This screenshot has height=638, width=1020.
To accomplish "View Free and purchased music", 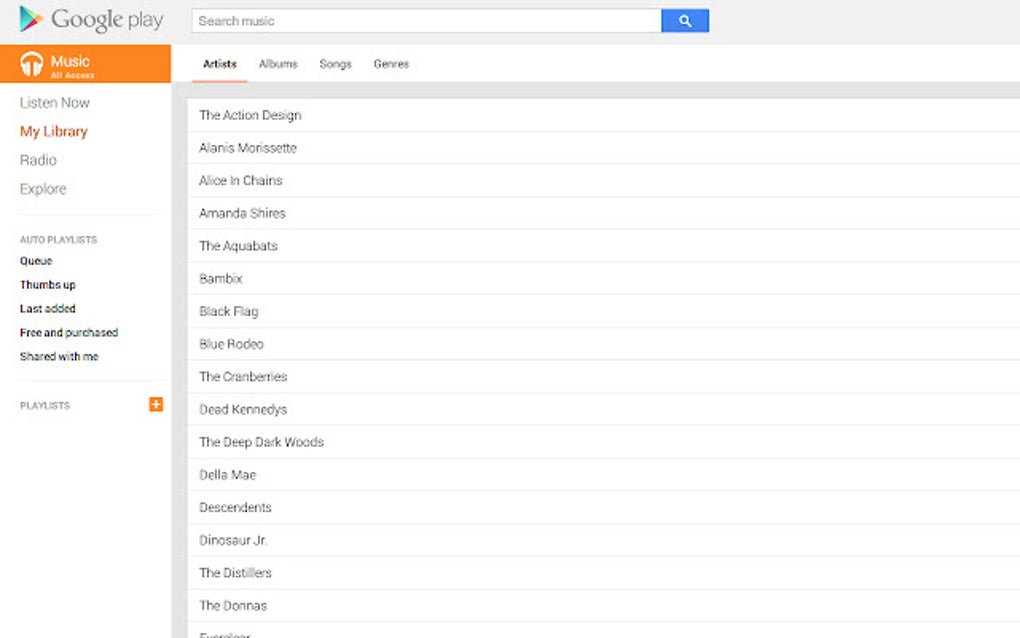I will [x=68, y=332].
